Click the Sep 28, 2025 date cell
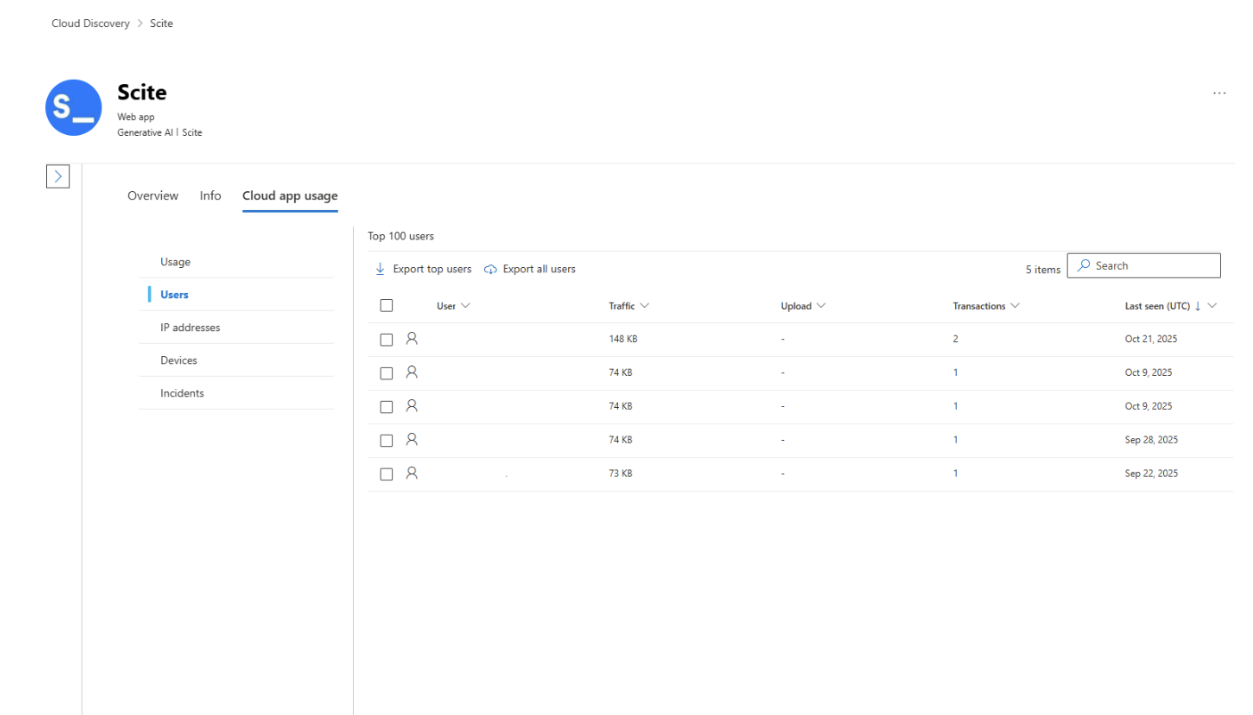Viewport: 1253px width, 715px height. 1151,440
